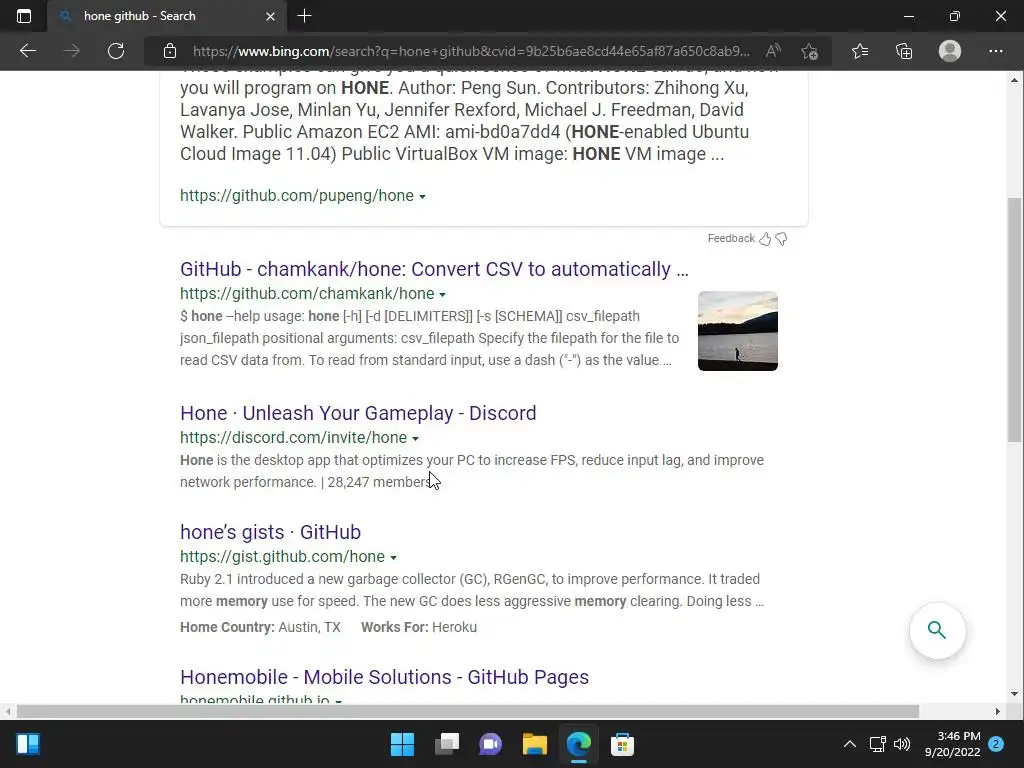Click the Feedback label
This screenshot has height=768, width=1024.
(731, 238)
